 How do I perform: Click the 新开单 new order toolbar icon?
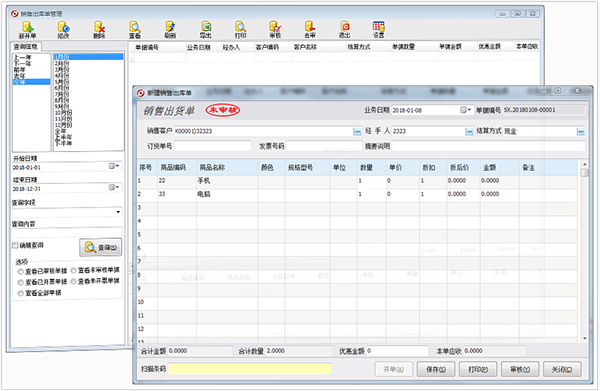click(28, 30)
